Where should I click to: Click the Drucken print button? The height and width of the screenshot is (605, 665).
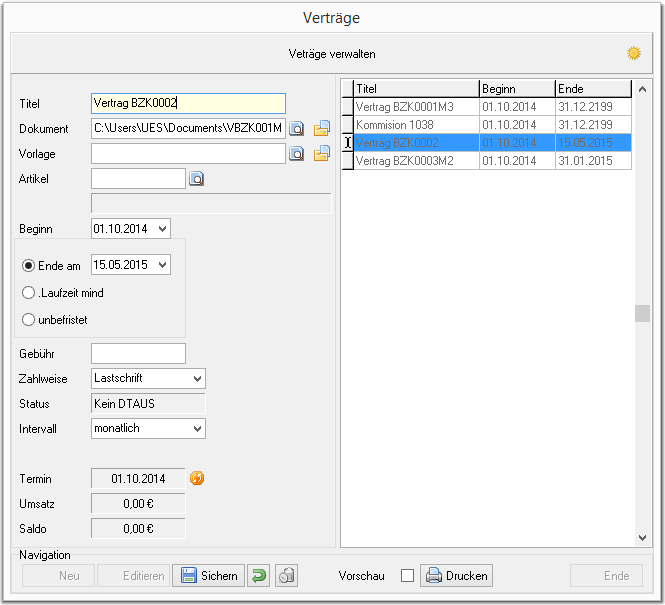tap(456, 575)
